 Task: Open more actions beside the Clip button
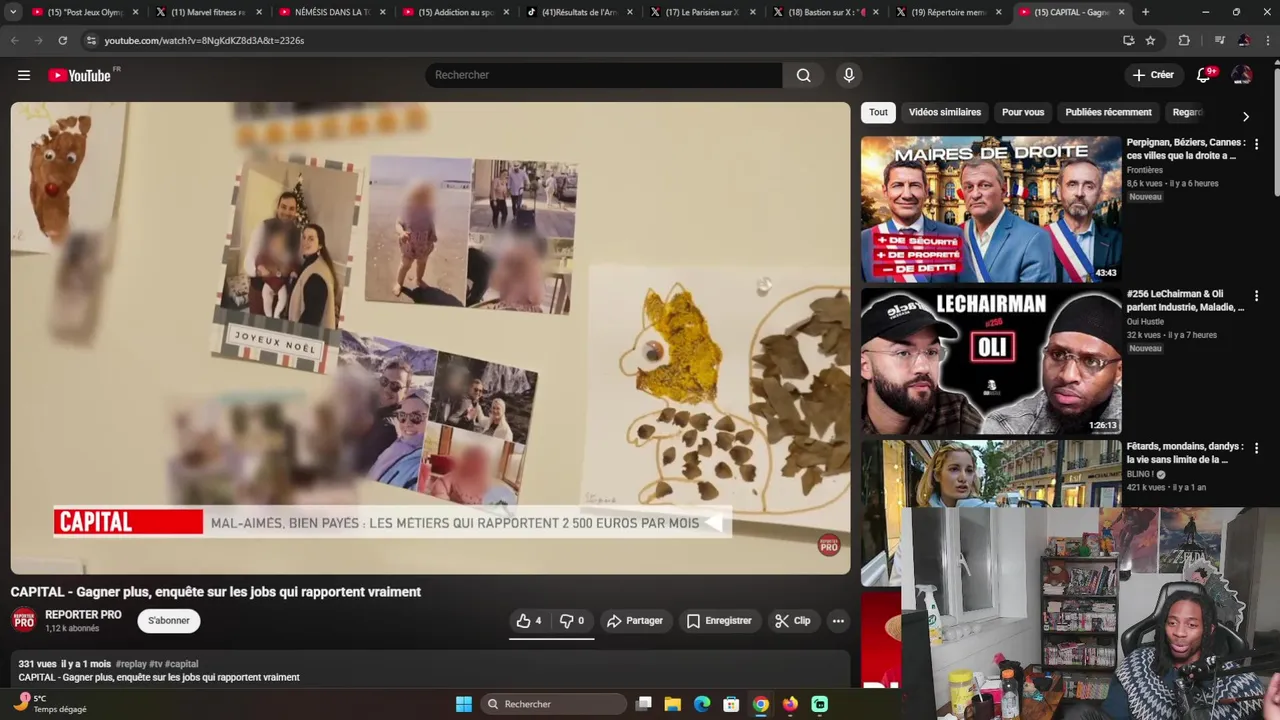pyautogui.click(x=838, y=621)
